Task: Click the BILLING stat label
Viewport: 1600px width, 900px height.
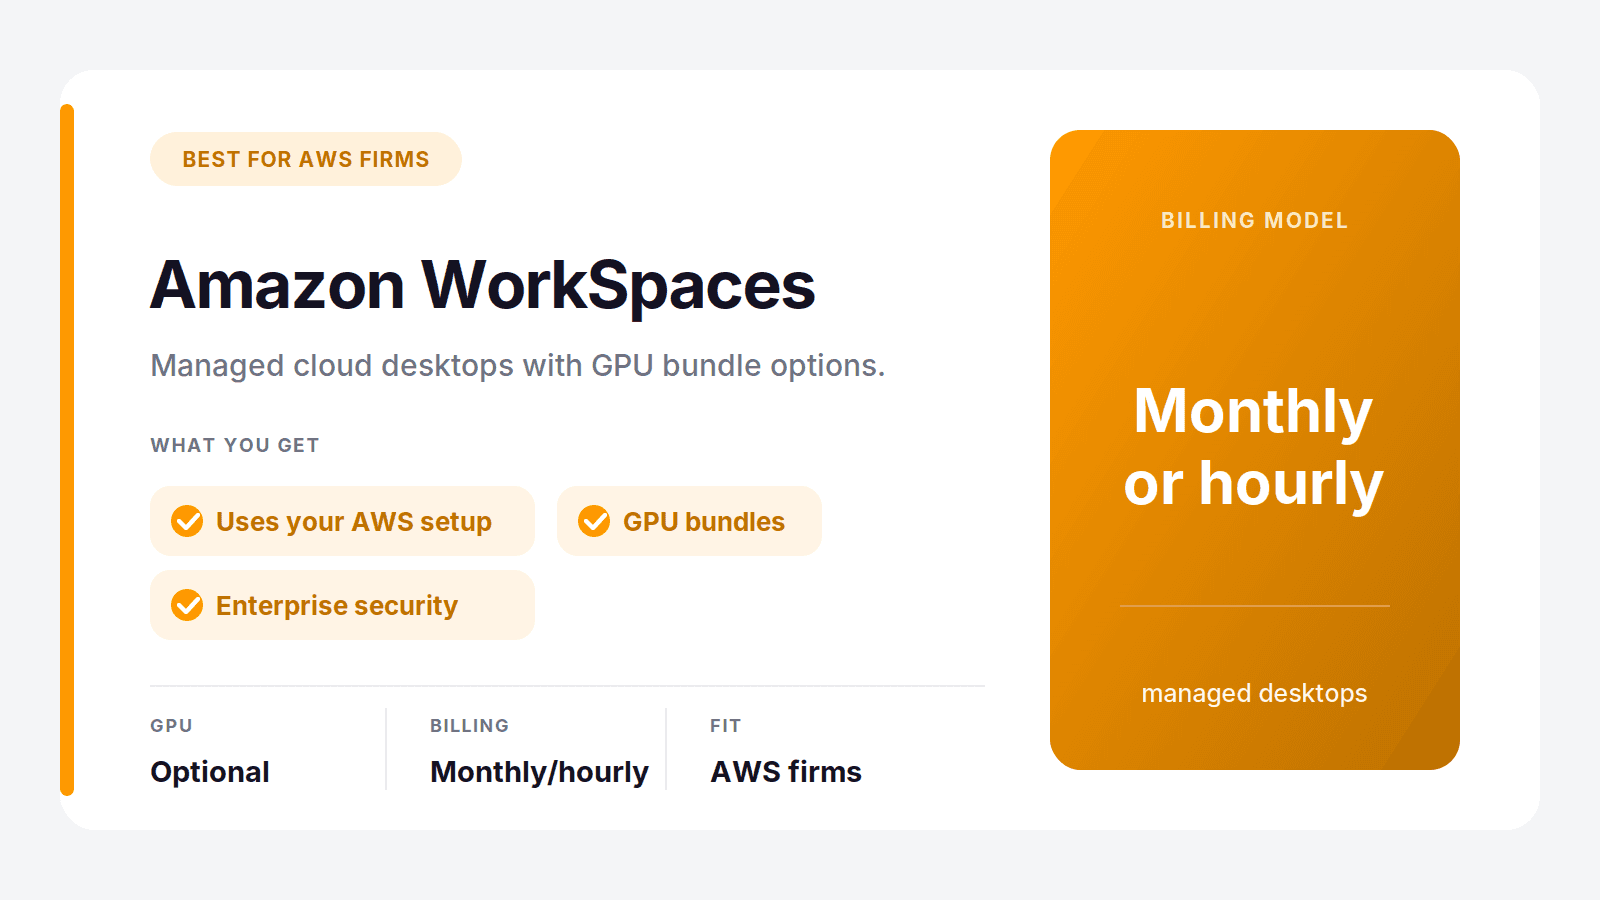Action: coord(470,726)
